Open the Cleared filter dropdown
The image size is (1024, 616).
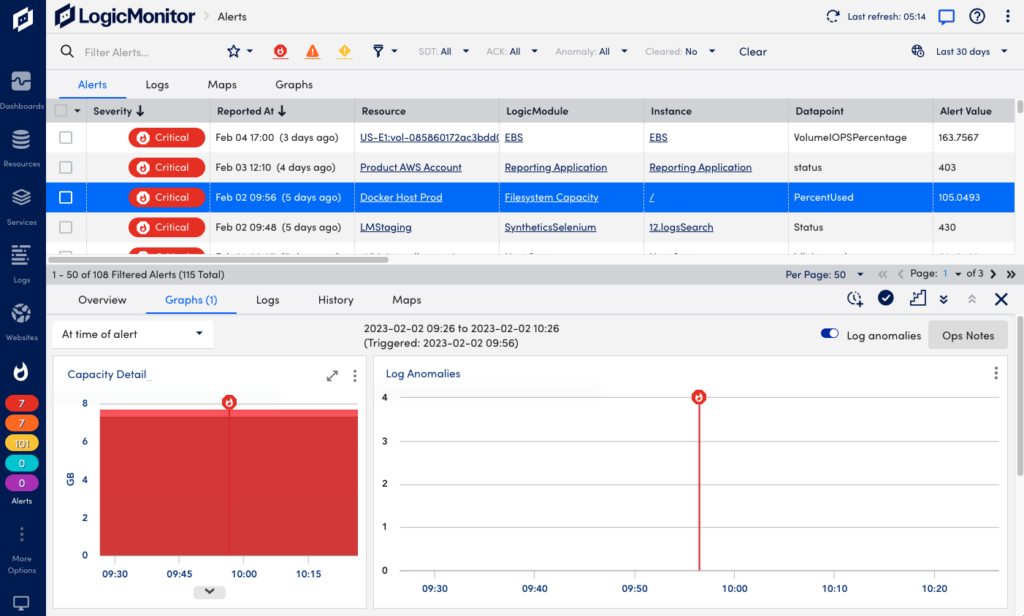[x=680, y=52]
